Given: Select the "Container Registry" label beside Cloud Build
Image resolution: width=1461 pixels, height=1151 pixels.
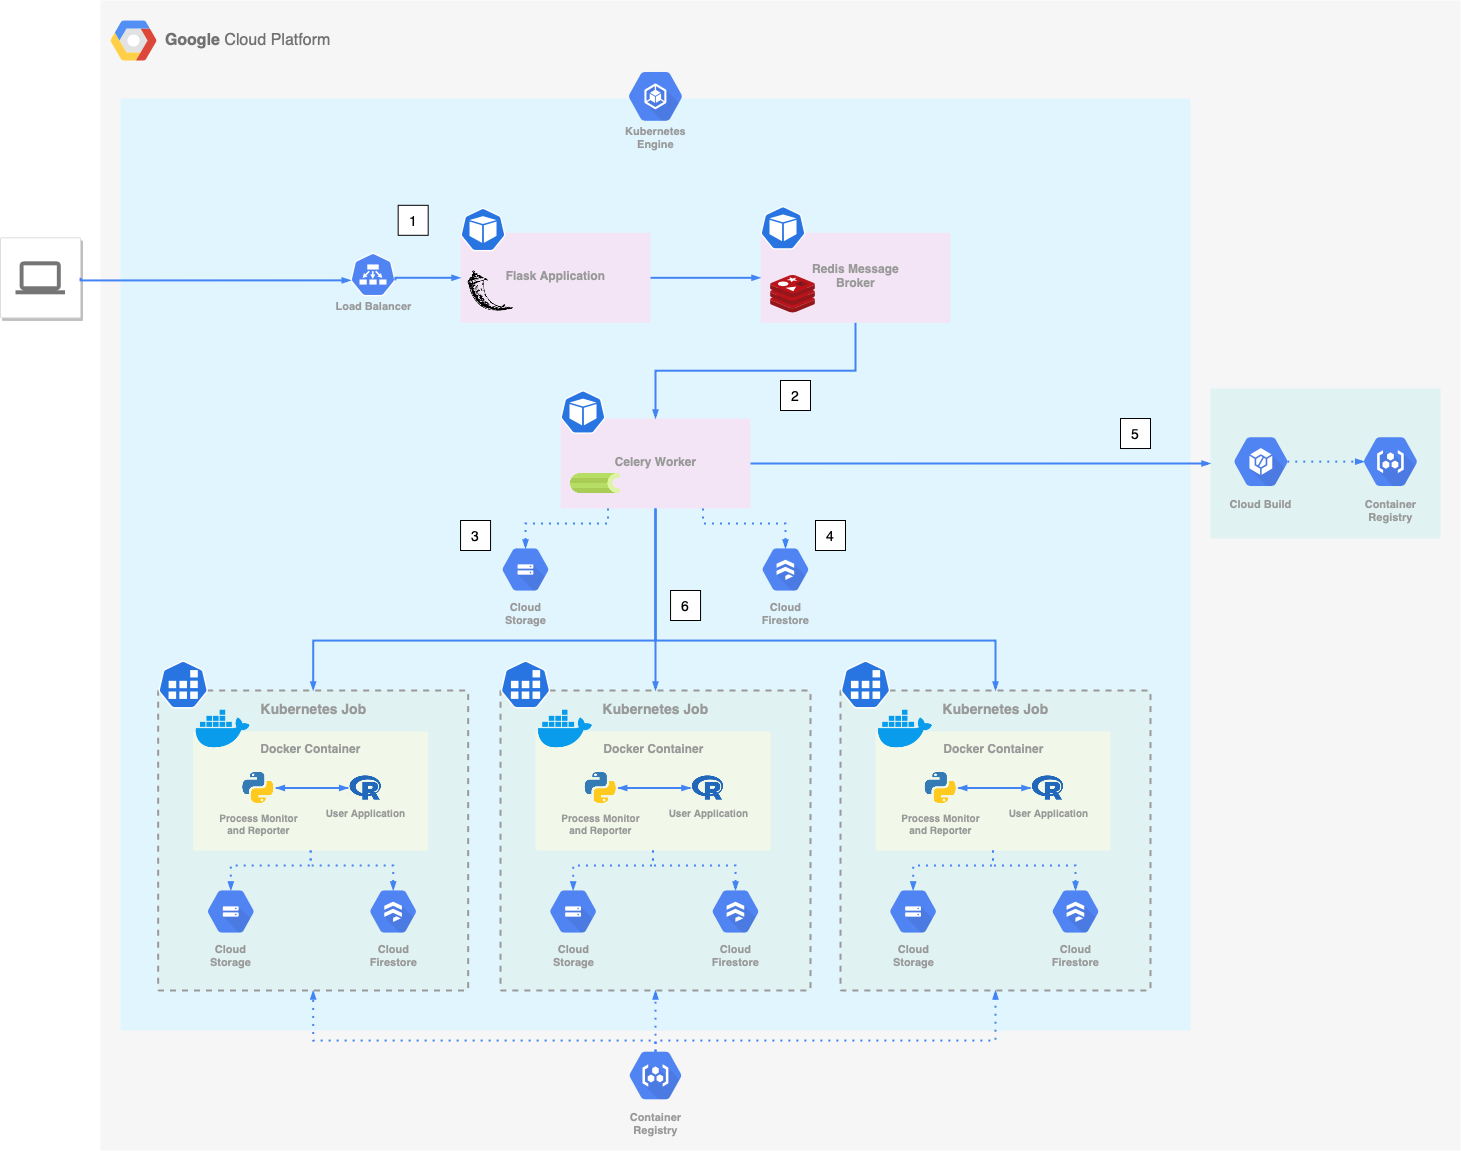Looking at the screenshot, I should 1390,511.
